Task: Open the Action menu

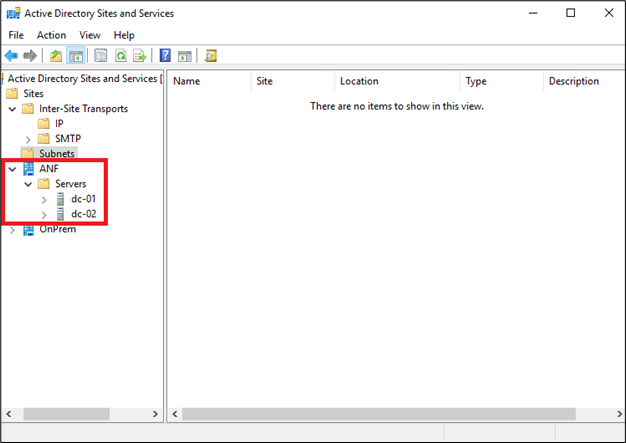Action: tap(52, 35)
